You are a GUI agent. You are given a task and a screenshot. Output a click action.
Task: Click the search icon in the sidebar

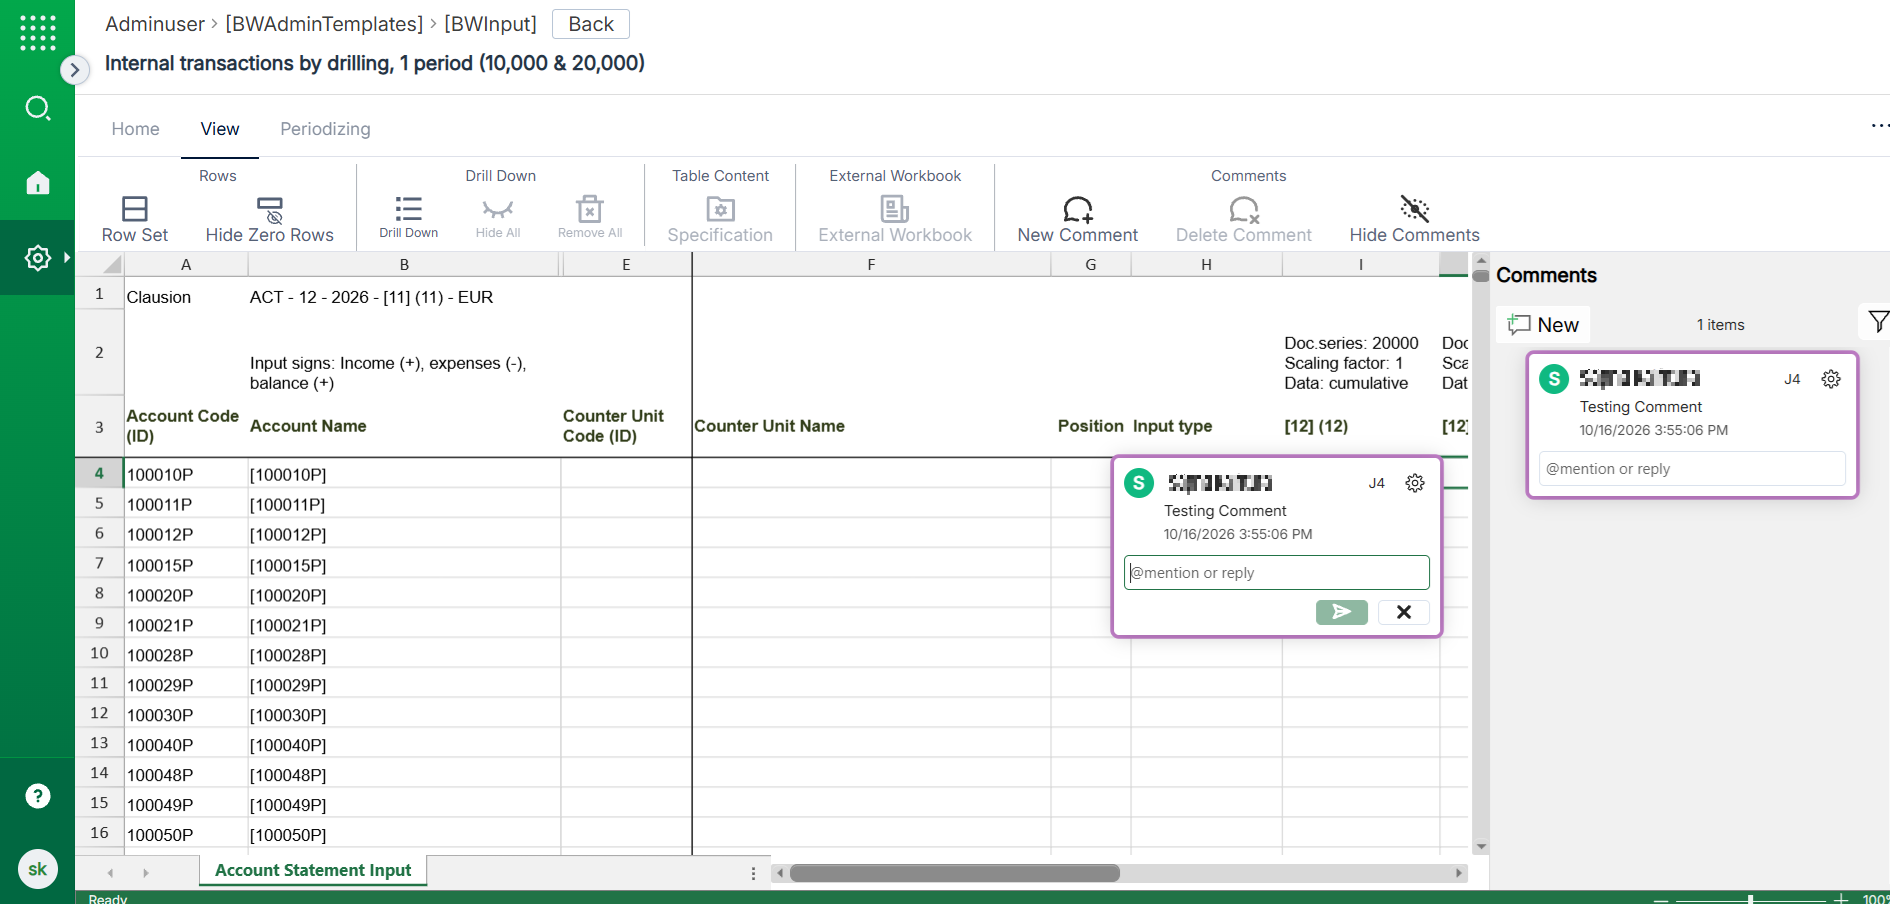pyautogui.click(x=37, y=108)
